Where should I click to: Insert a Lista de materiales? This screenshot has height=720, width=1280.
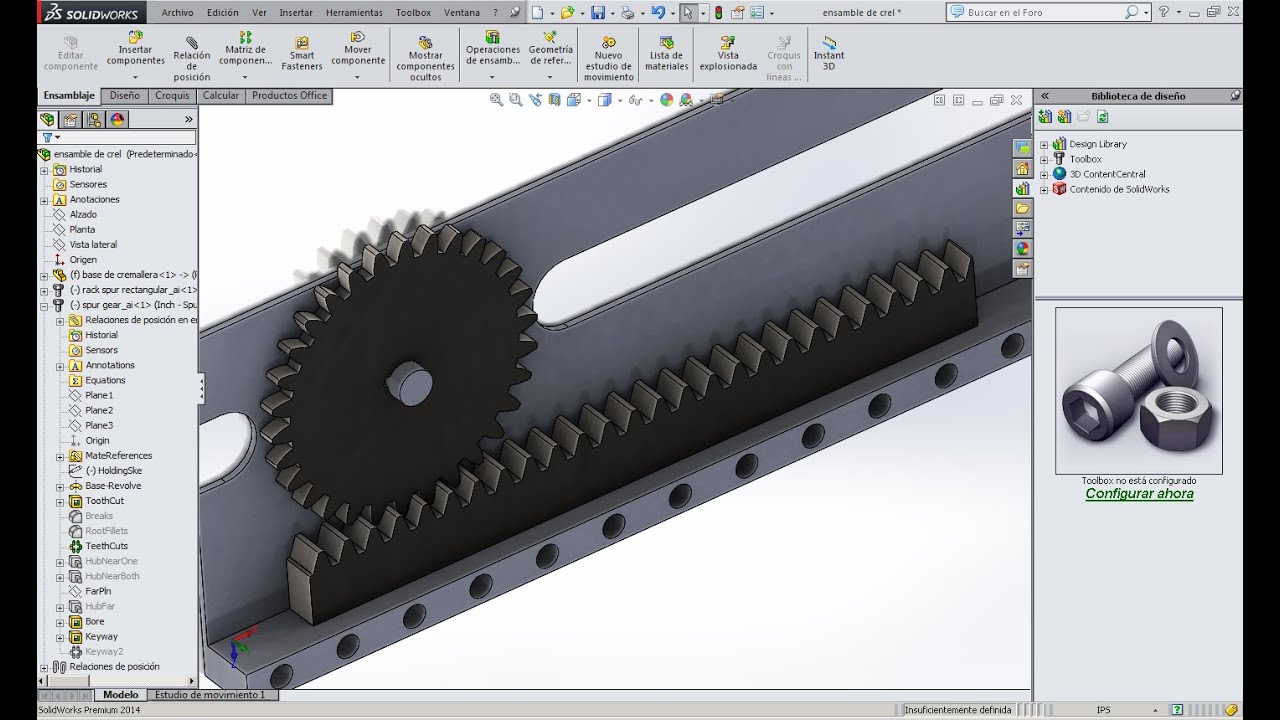666,54
